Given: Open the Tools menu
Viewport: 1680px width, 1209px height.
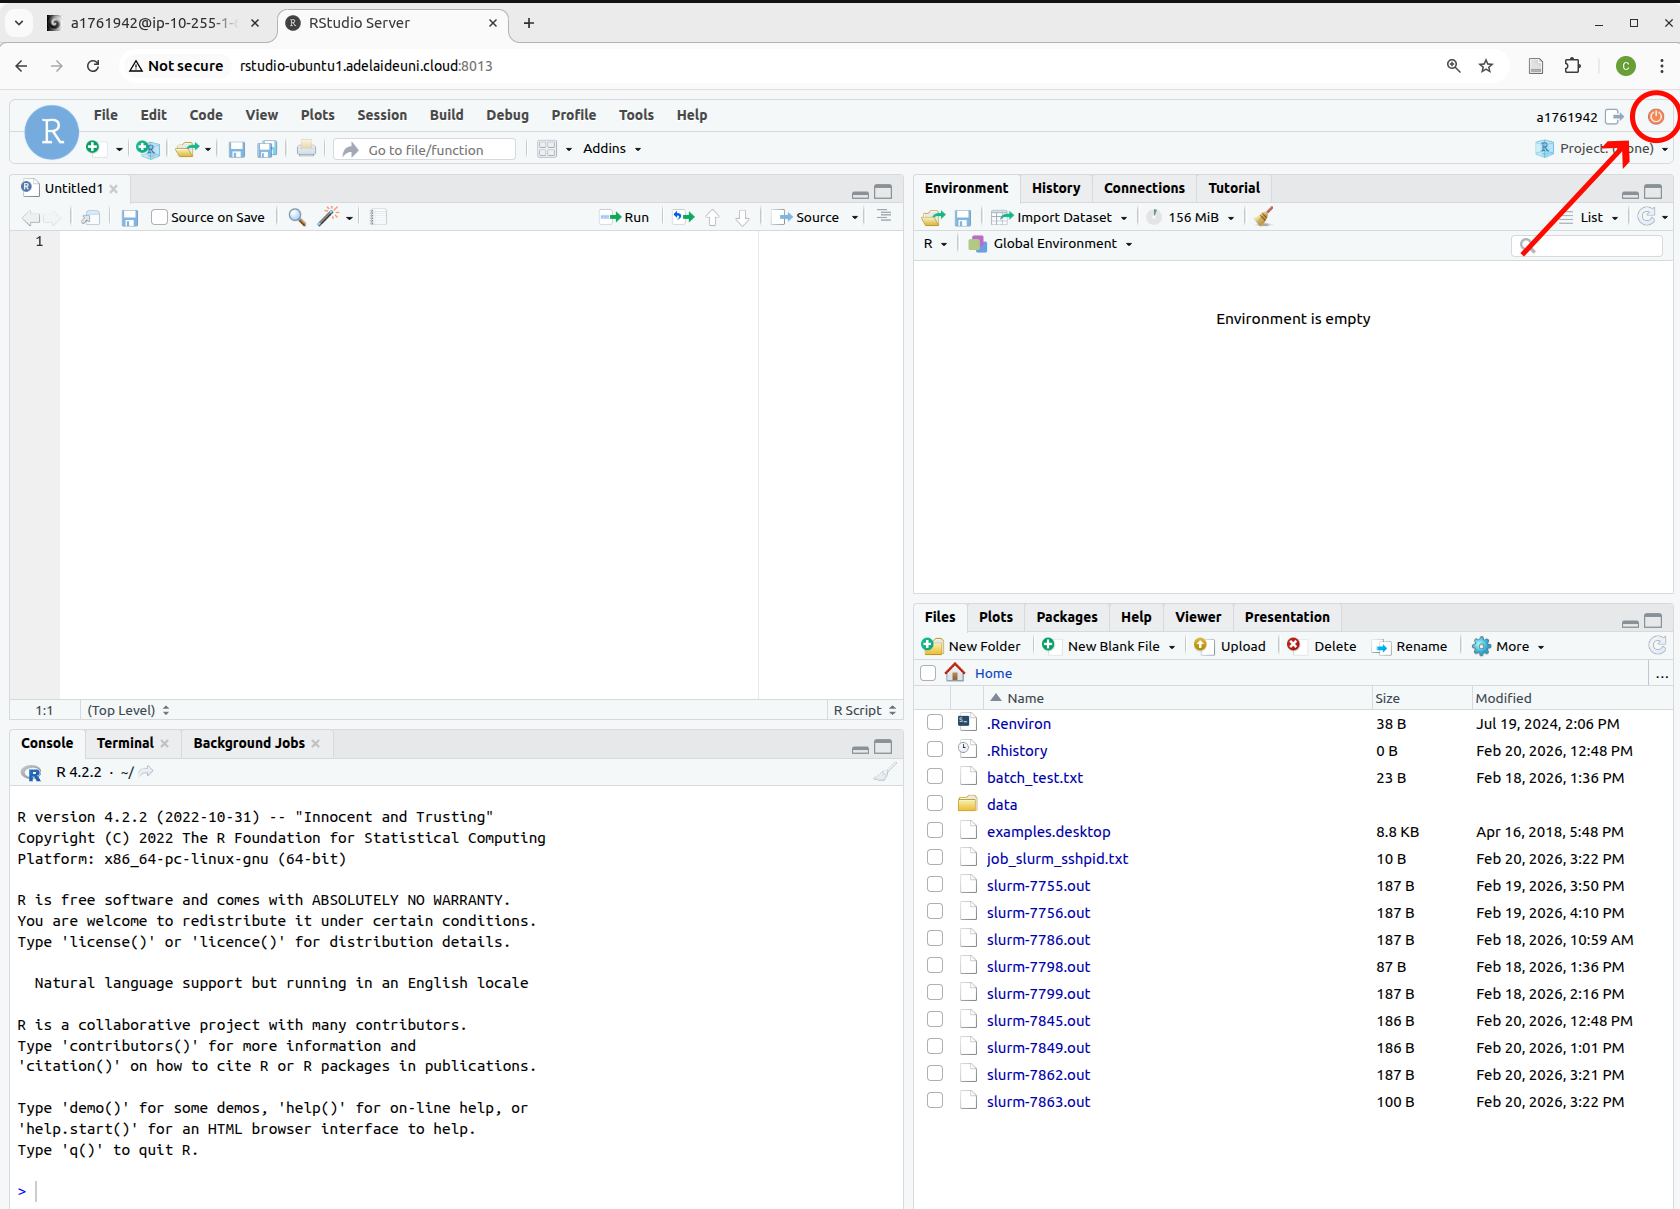Looking at the screenshot, I should pyautogui.click(x=636, y=115).
